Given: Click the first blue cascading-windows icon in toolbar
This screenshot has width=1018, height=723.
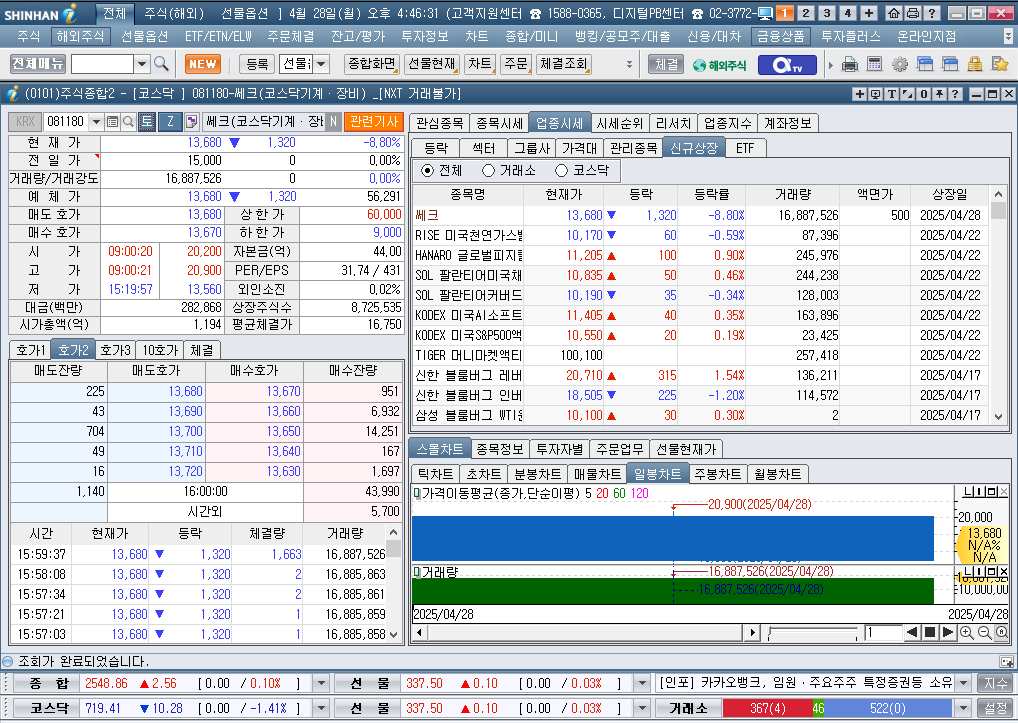Looking at the screenshot, I should pyautogui.click(x=925, y=64).
